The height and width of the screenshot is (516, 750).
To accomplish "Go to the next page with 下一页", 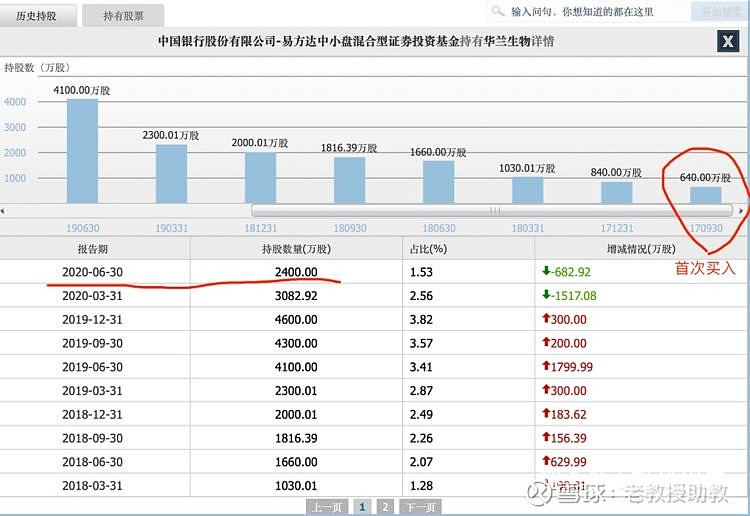I will pyautogui.click(x=419, y=507).
